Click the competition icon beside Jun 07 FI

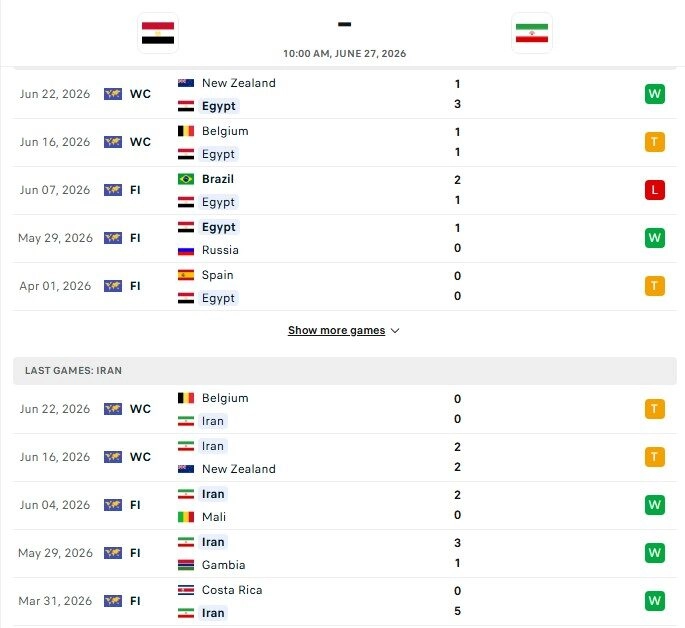point(113,190)
